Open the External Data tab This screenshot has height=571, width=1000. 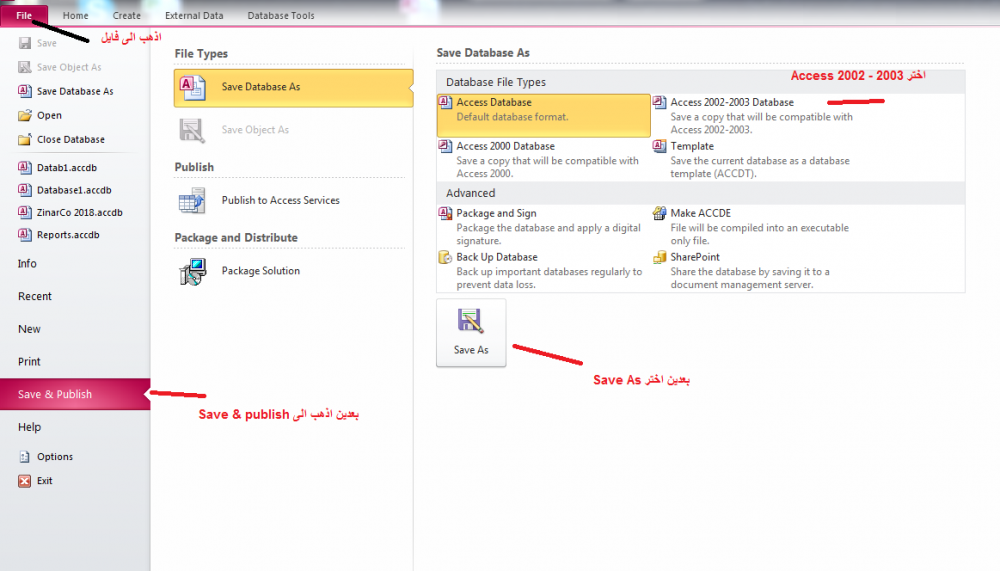[194, 15]
